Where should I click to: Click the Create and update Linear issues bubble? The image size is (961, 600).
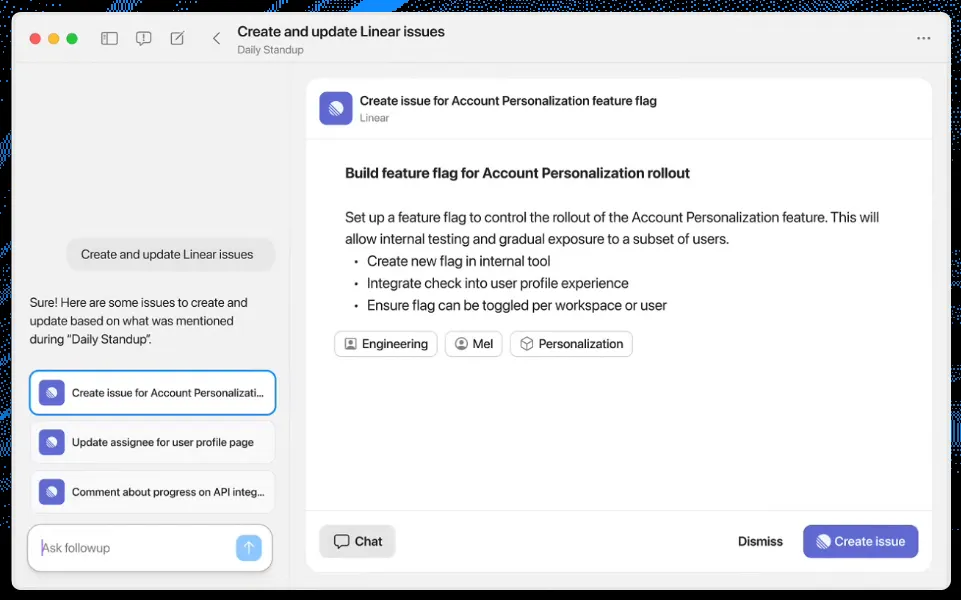point(167,254)
